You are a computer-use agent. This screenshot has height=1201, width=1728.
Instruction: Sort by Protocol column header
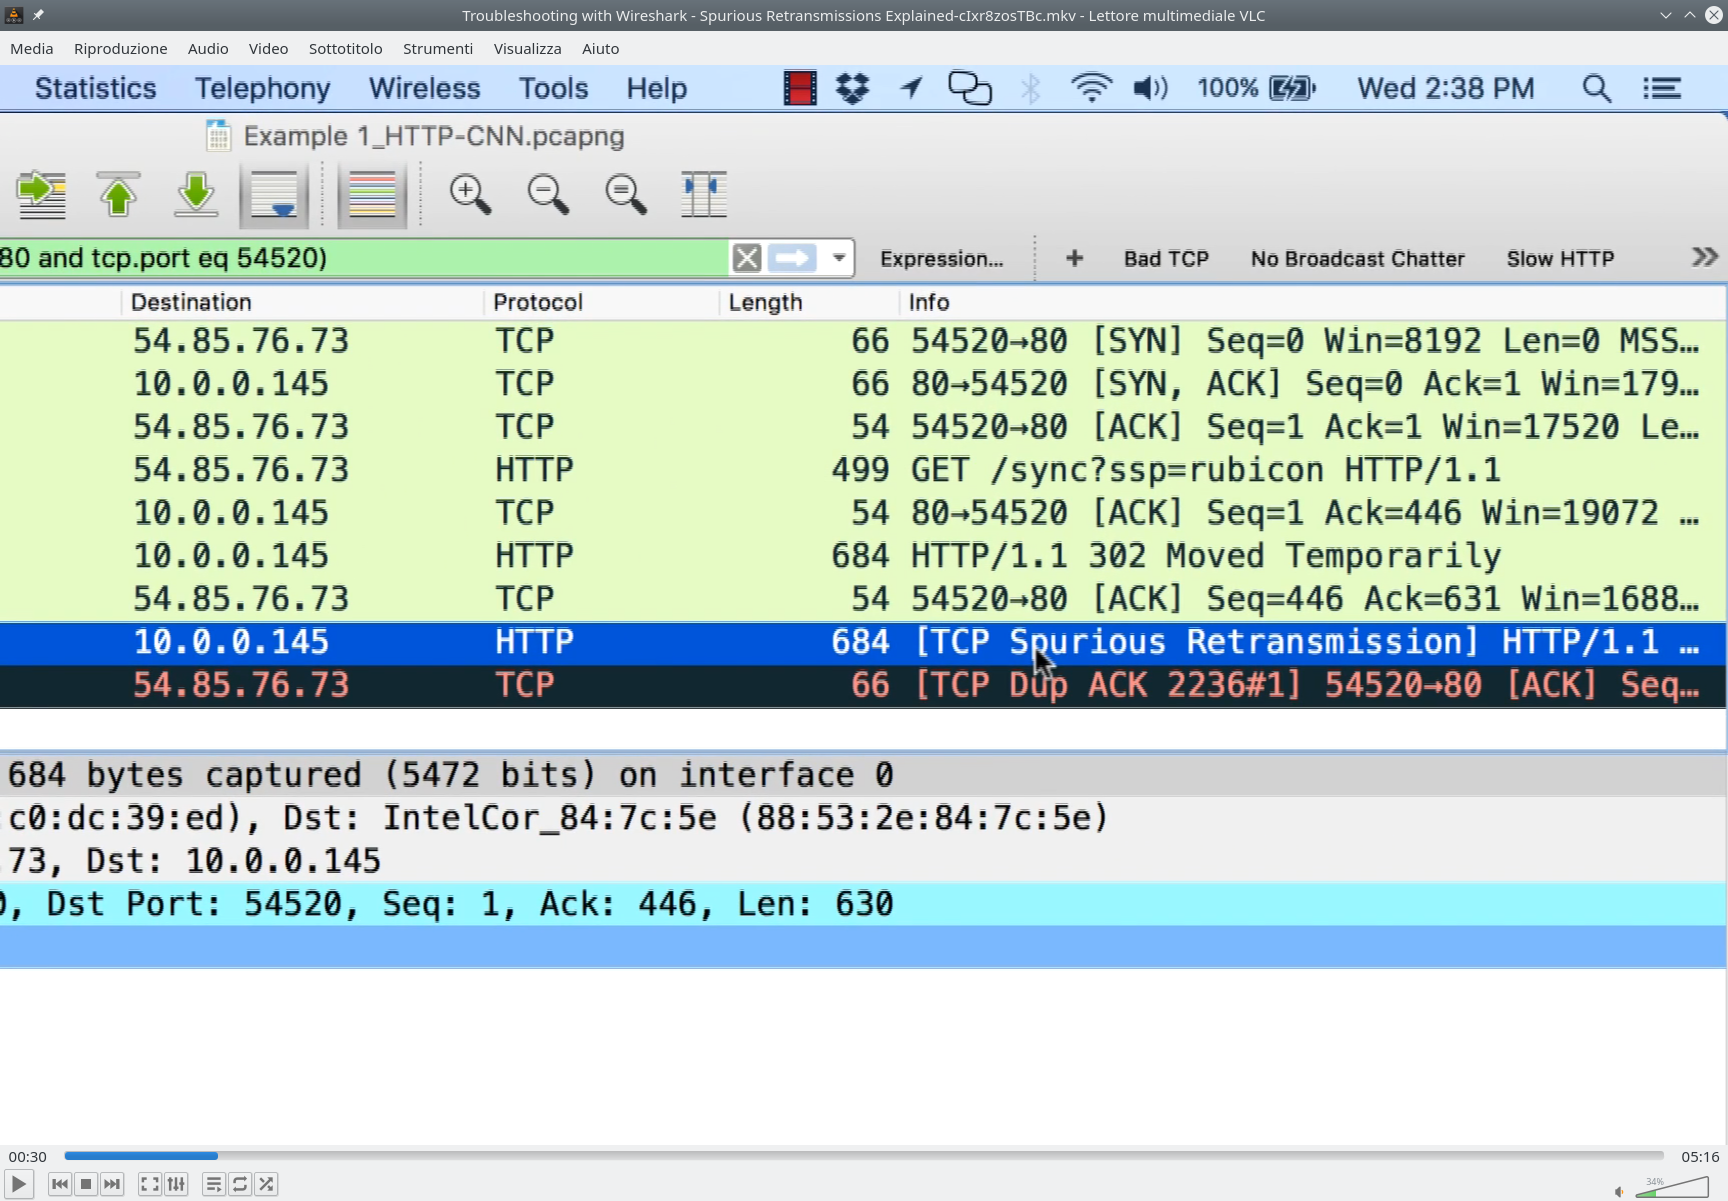(601, 302)
